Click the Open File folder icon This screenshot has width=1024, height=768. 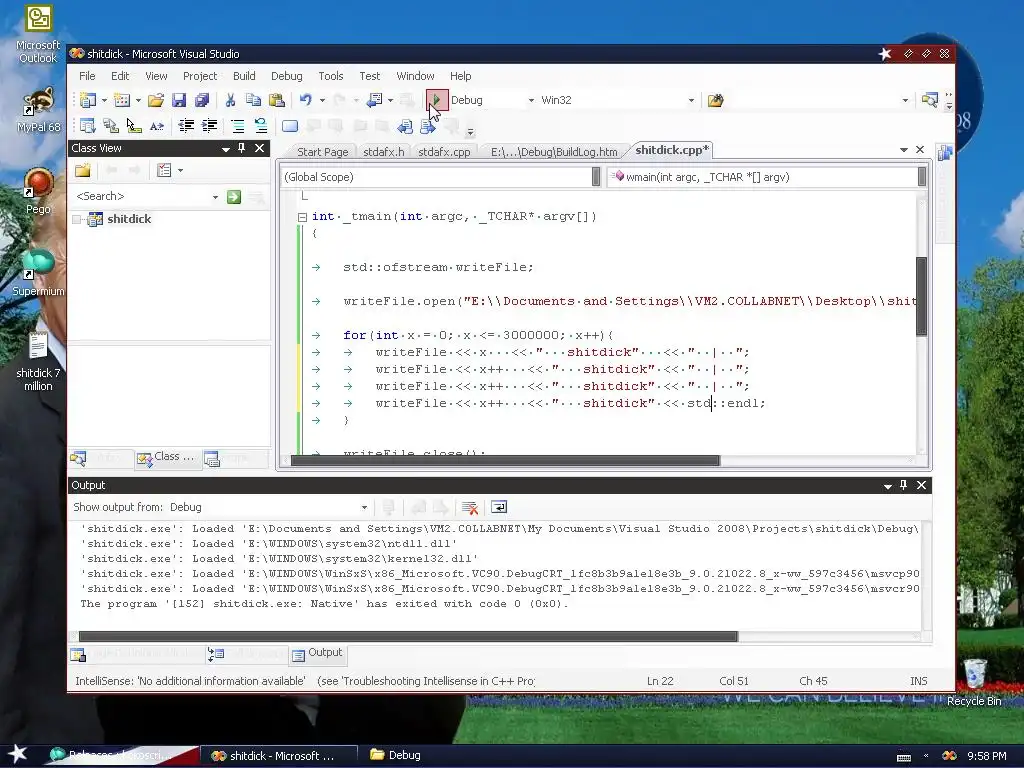(x=155, y=101)
